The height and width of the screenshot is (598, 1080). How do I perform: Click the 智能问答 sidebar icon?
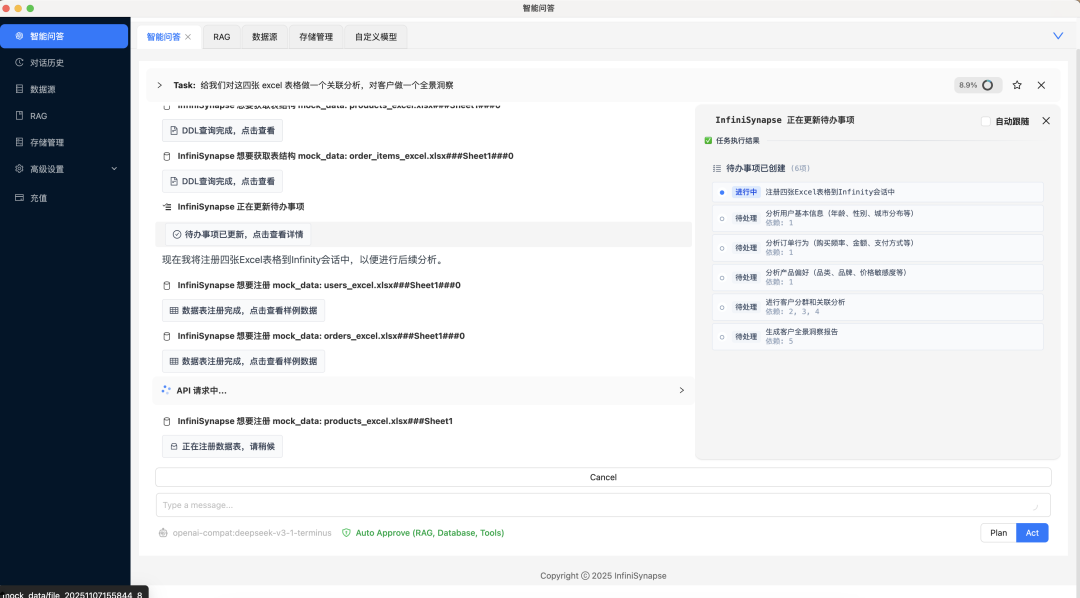[19, 36]
